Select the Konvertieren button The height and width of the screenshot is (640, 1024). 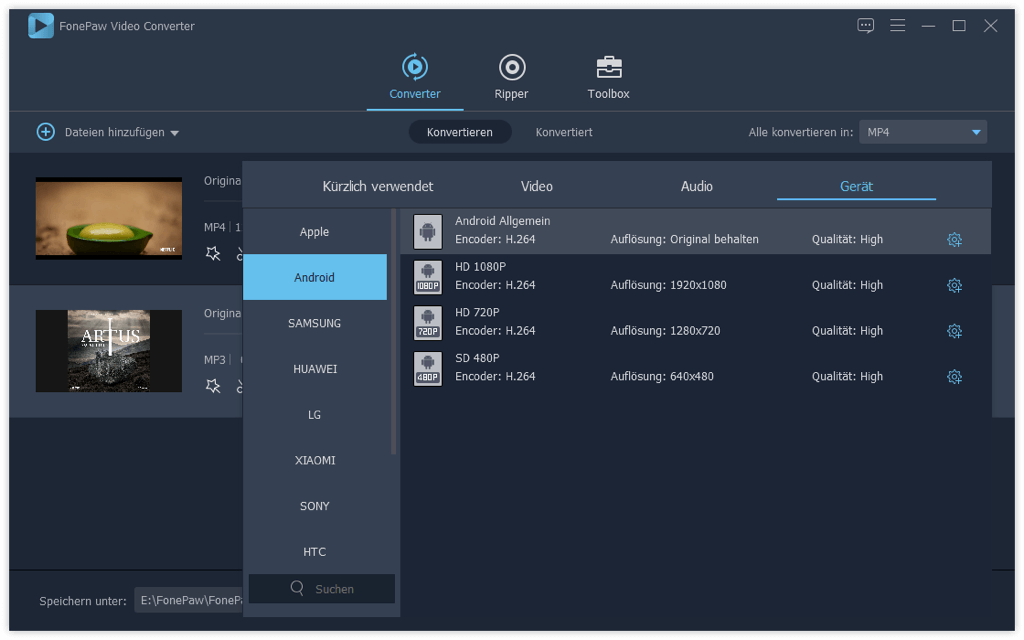coord(460,132)
